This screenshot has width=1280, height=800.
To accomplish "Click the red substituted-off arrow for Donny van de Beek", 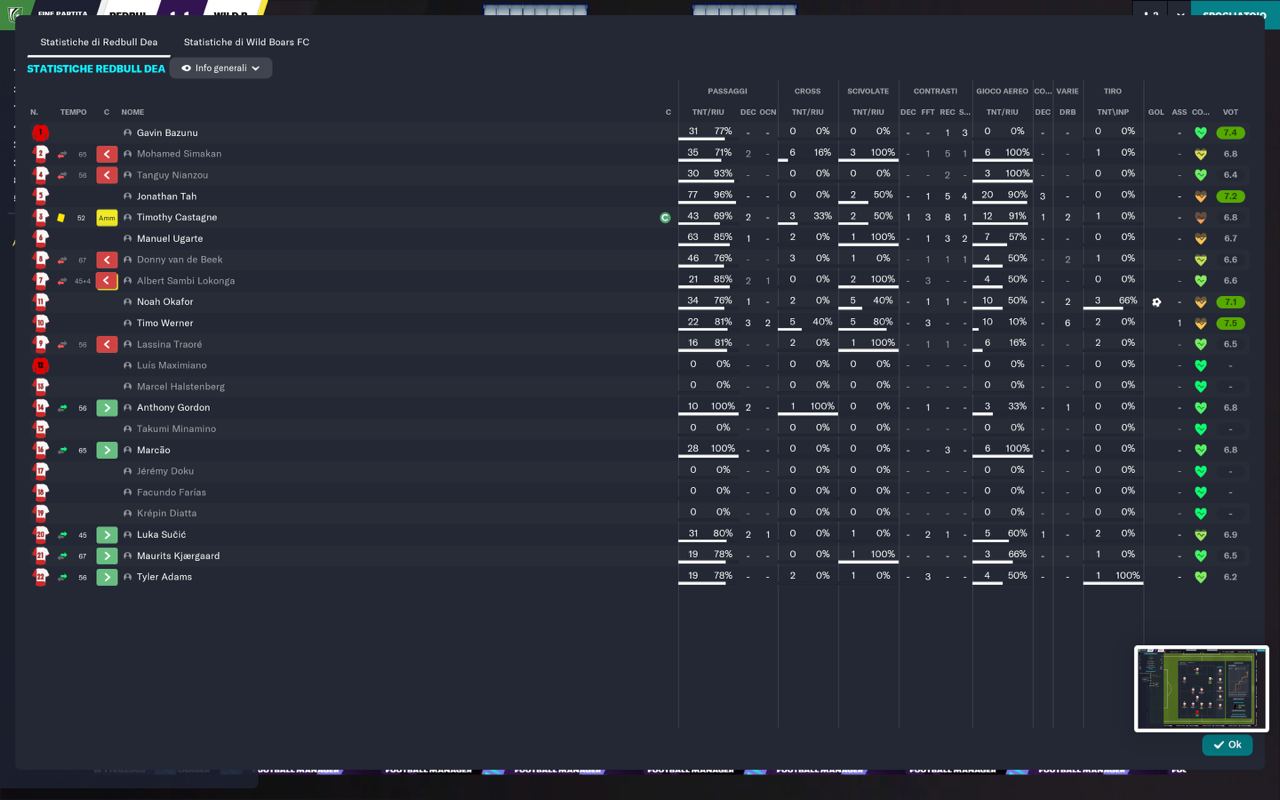I will point(106,260).
